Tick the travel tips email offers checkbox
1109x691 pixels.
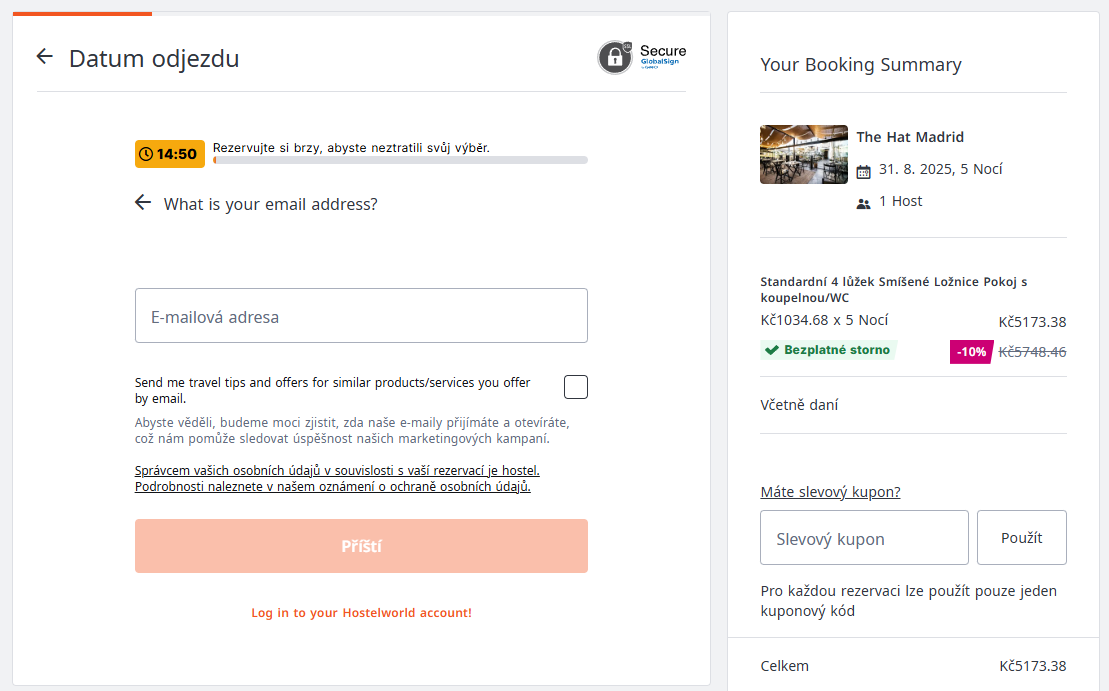pos(576,387)
